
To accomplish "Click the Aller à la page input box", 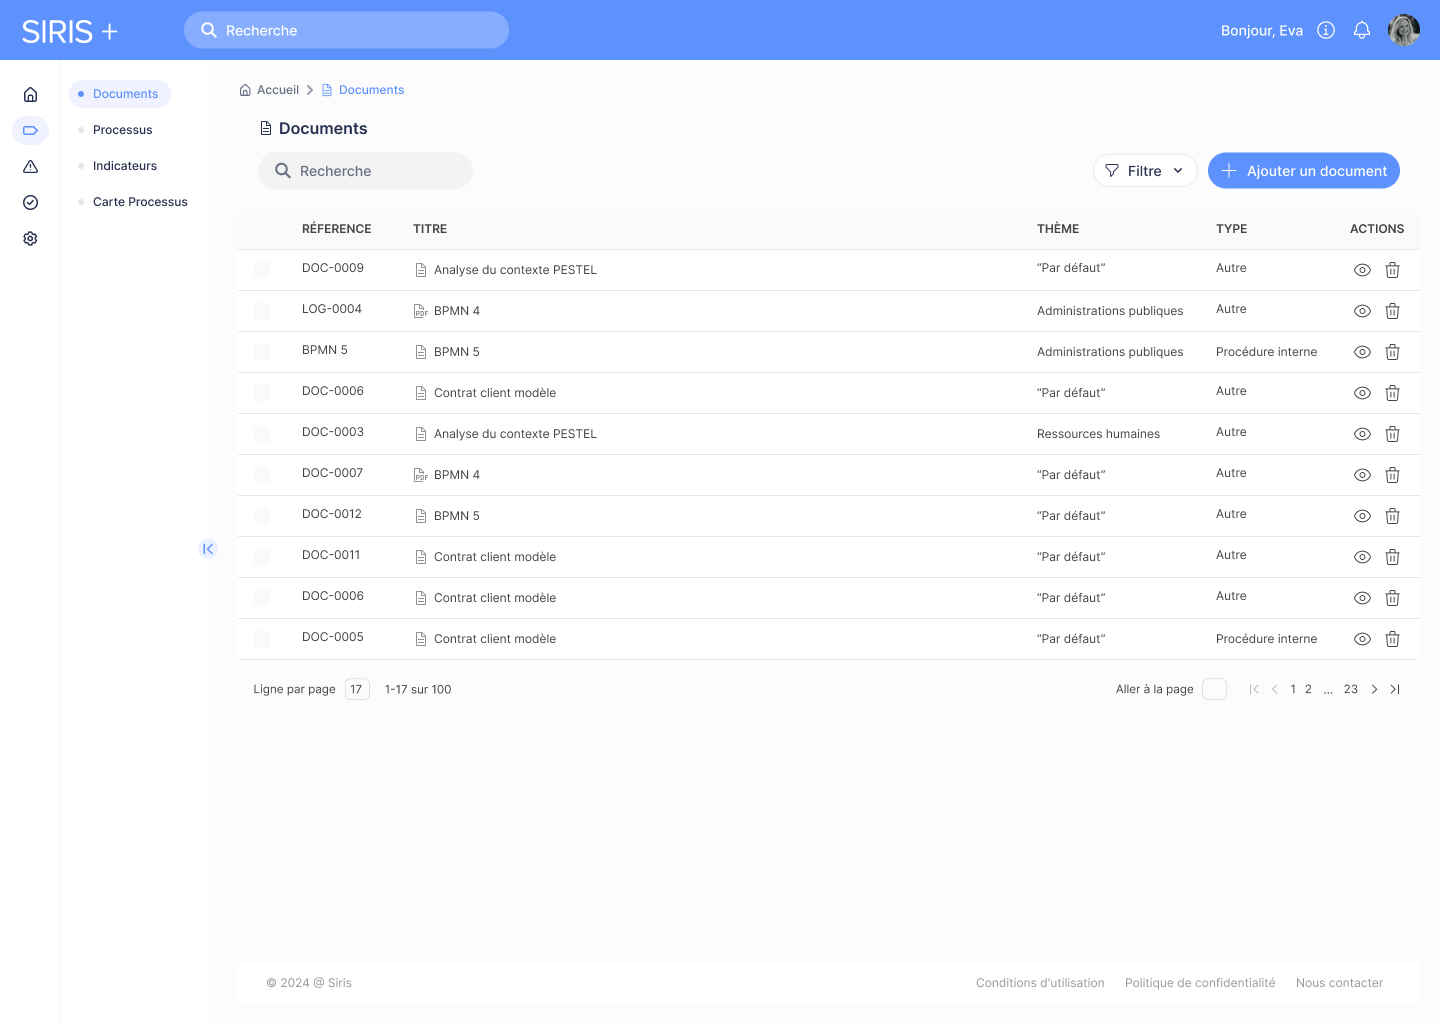I will 1214,689.
